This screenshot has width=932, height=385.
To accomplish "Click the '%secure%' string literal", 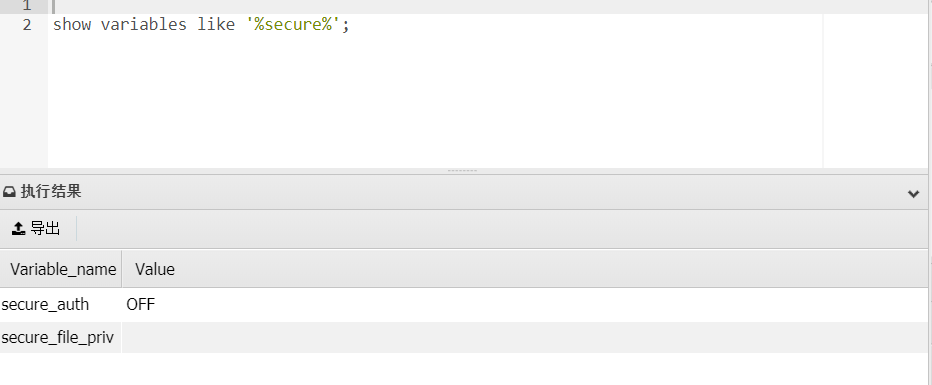I will 293,25.
